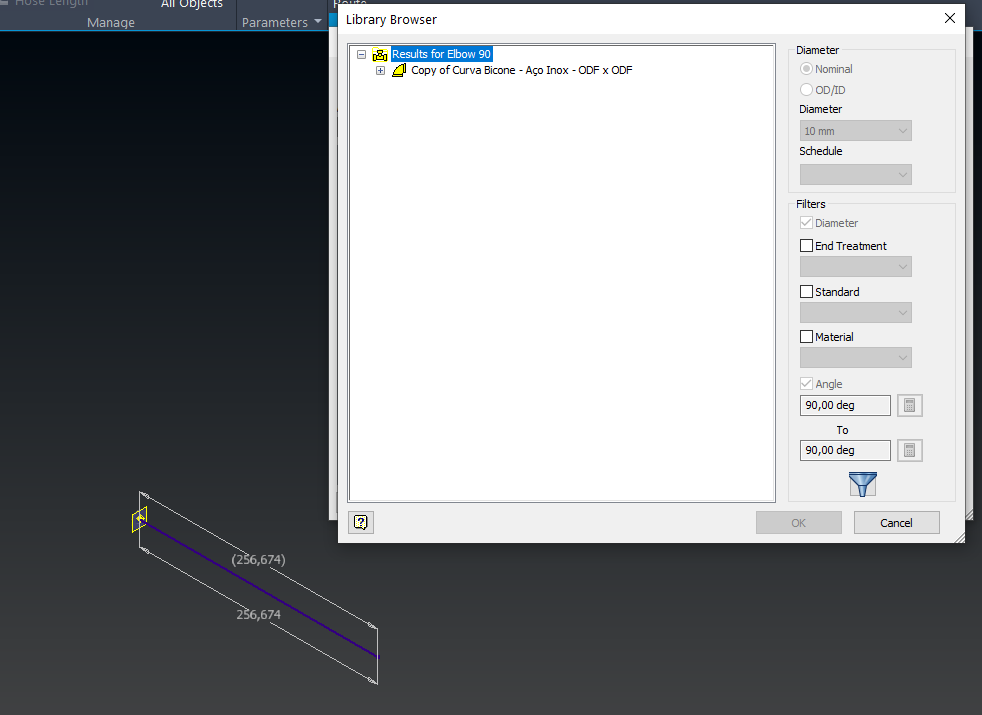Open the Schedule dropdown
Screen dimensions: 982x715
click(855, 175)
